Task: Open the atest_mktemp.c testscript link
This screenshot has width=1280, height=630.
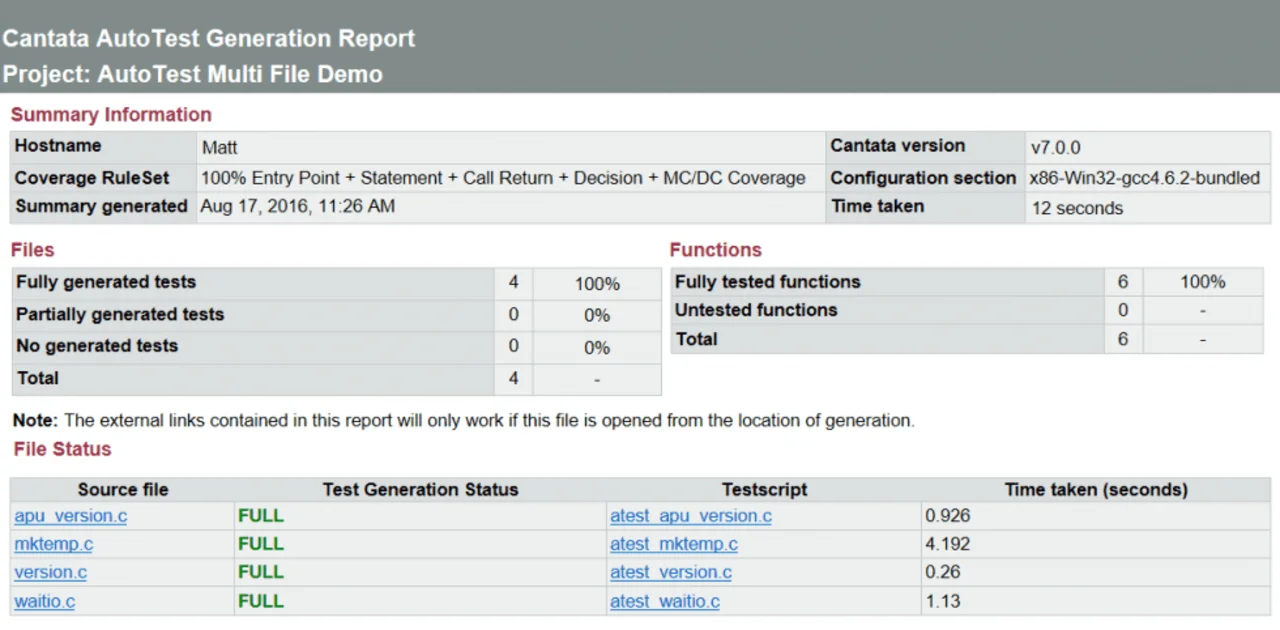Action: (674, 544)
